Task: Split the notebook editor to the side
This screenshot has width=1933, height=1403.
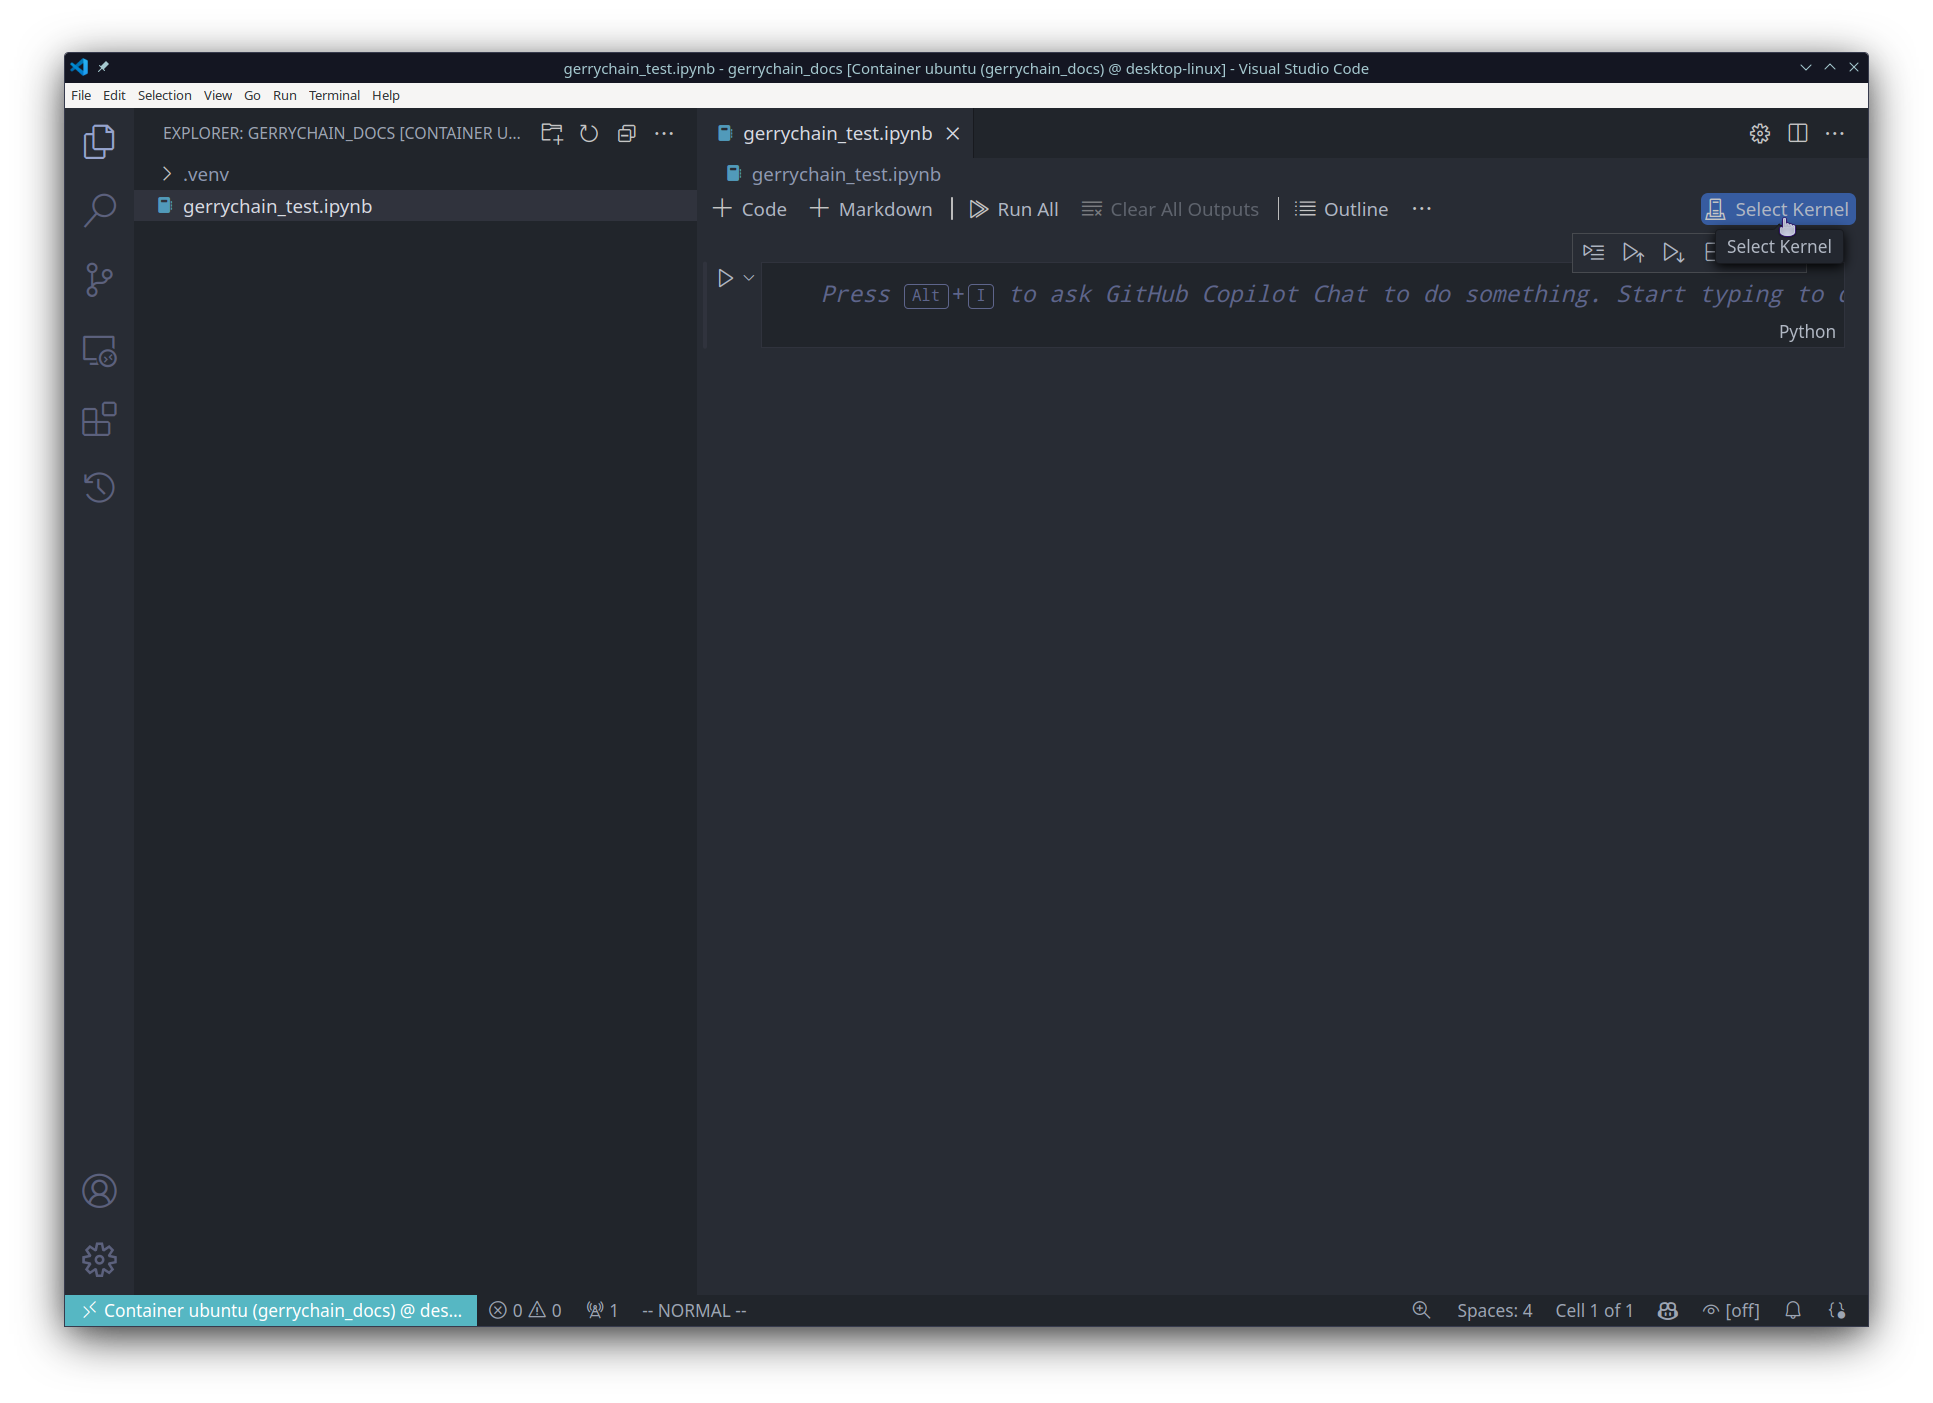Action: click(1798, 133)
